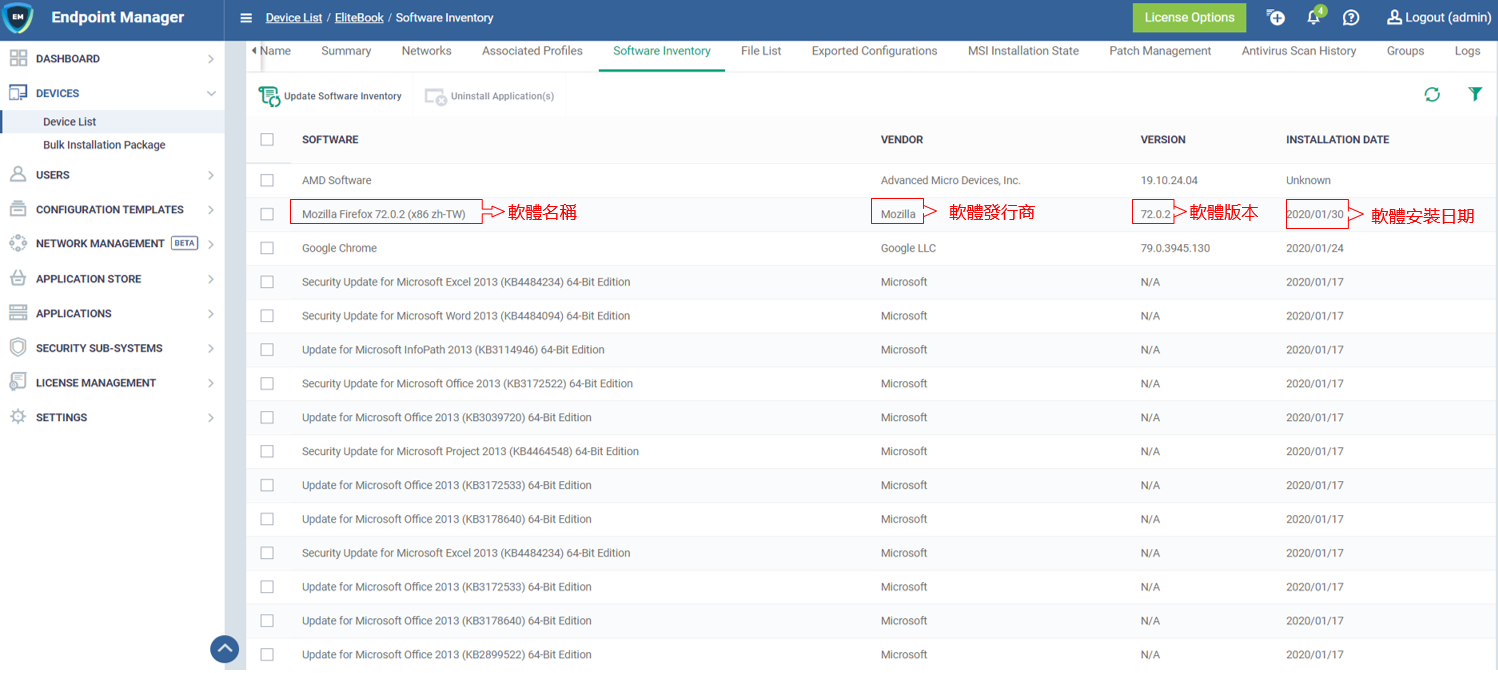This screenshot has height=673, width=1498.
Task: Follow the EliteBook breadcrumb link
Action: coord(359,18)
